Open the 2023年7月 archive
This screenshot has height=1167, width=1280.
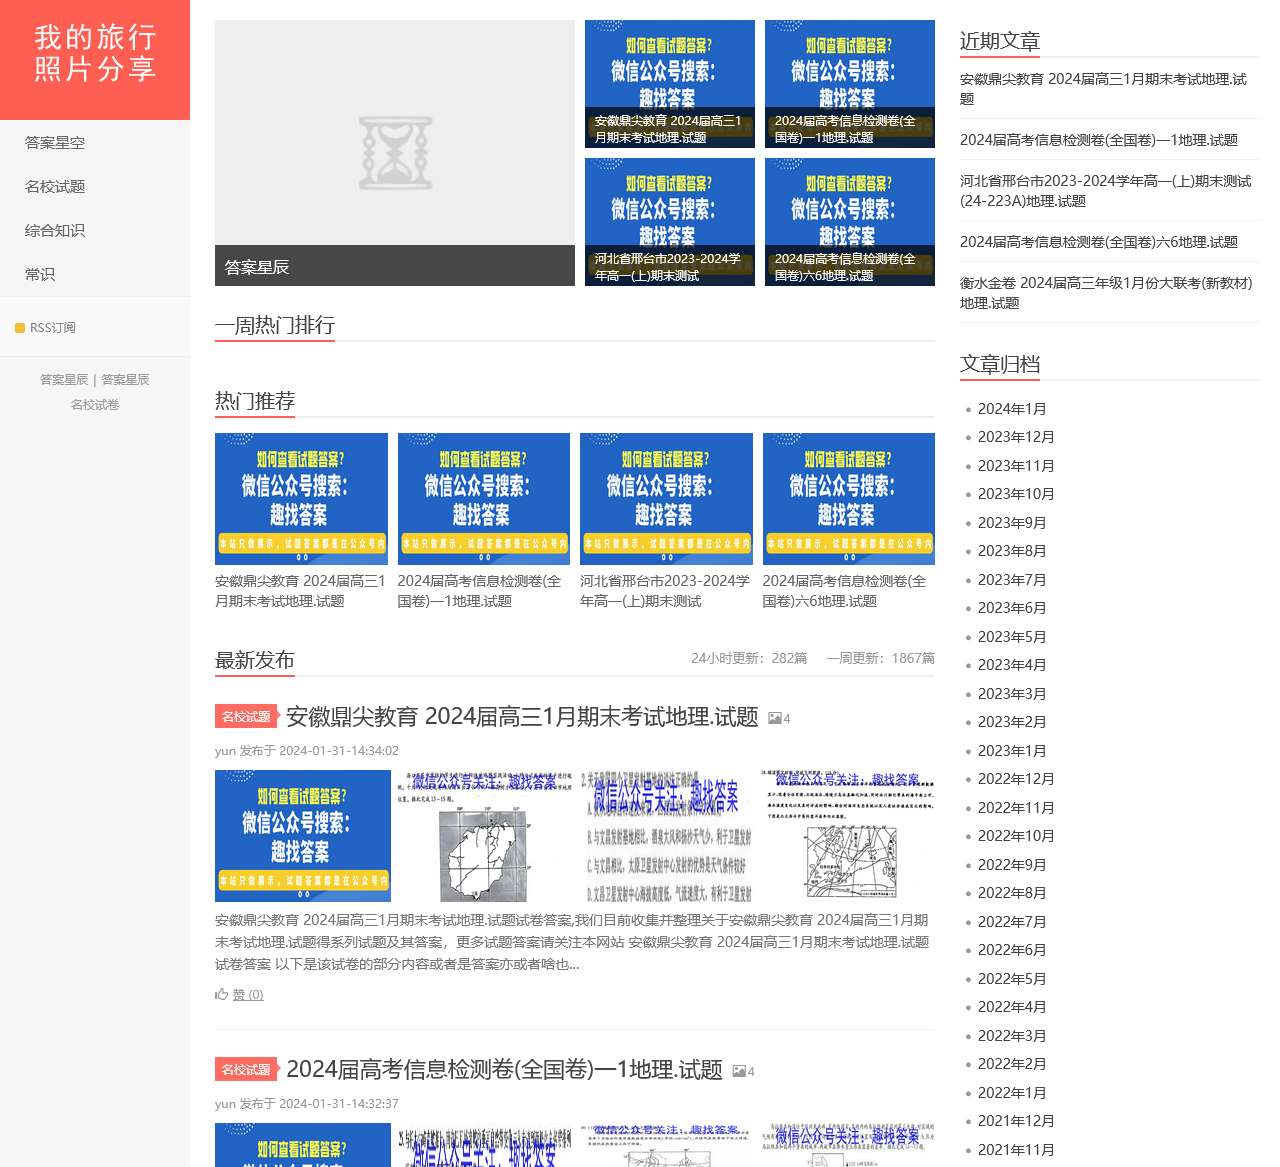[x=1012, y=580]
